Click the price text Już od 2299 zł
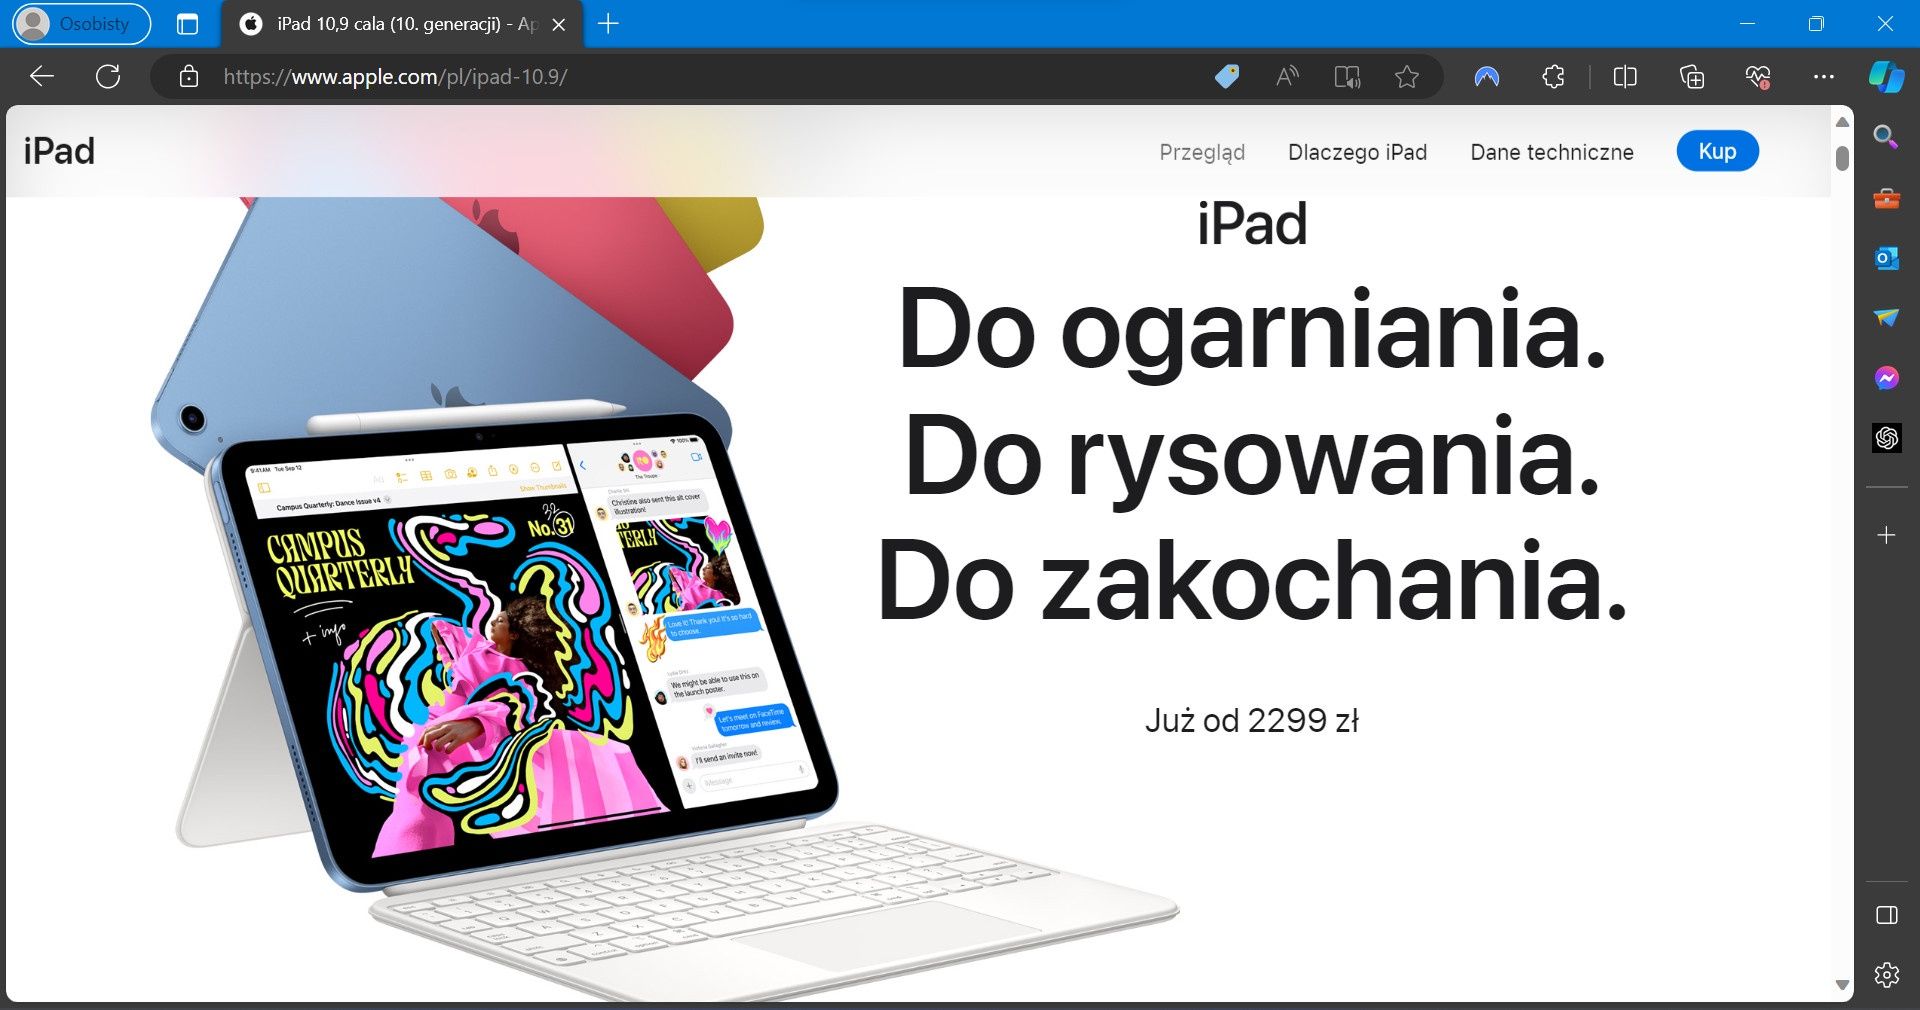 tap(1251, 720)
